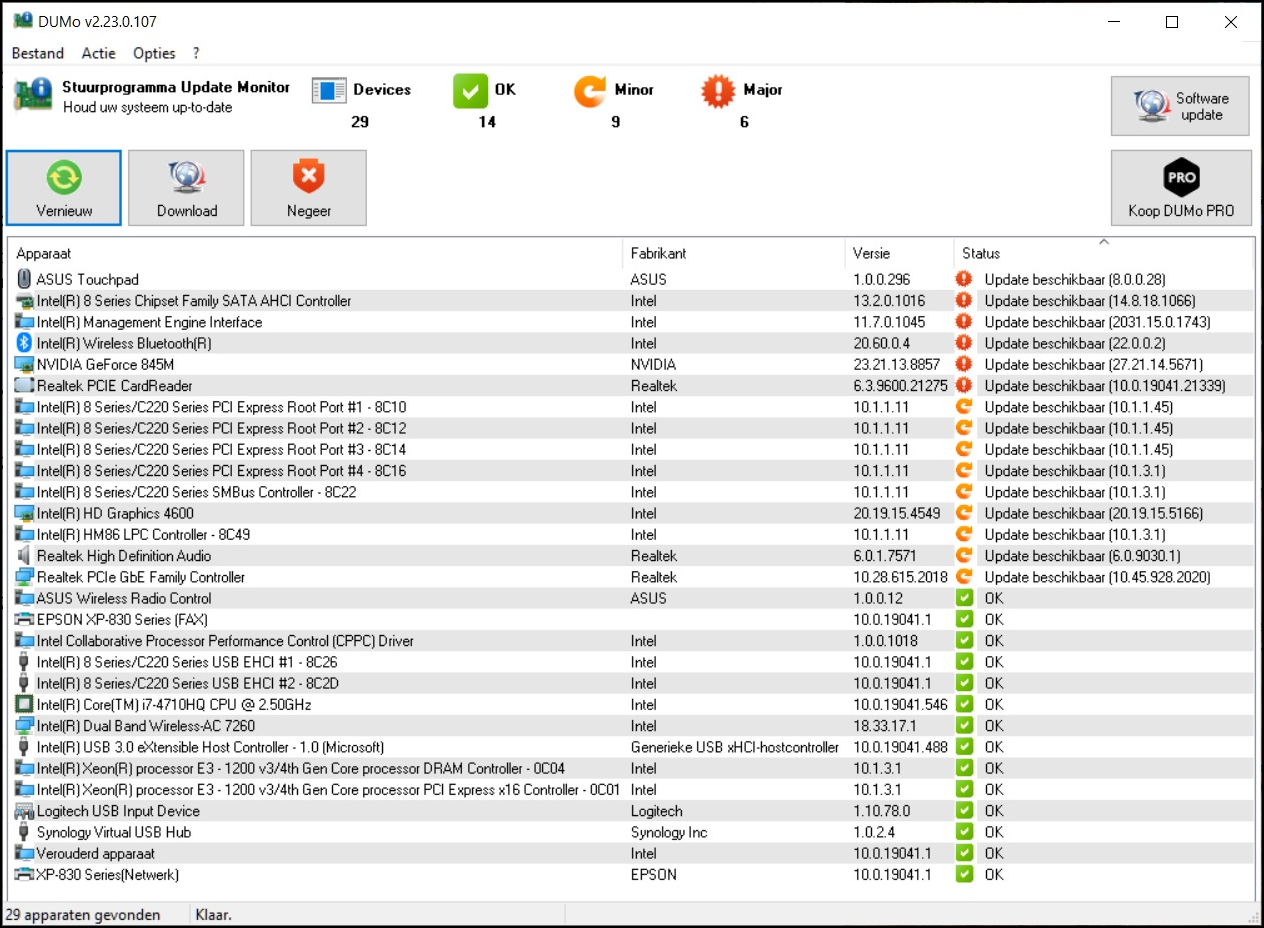This screenshot has width=1264, height=928.
Task: Click the Negeer ignore button
Action: (309, 188)
